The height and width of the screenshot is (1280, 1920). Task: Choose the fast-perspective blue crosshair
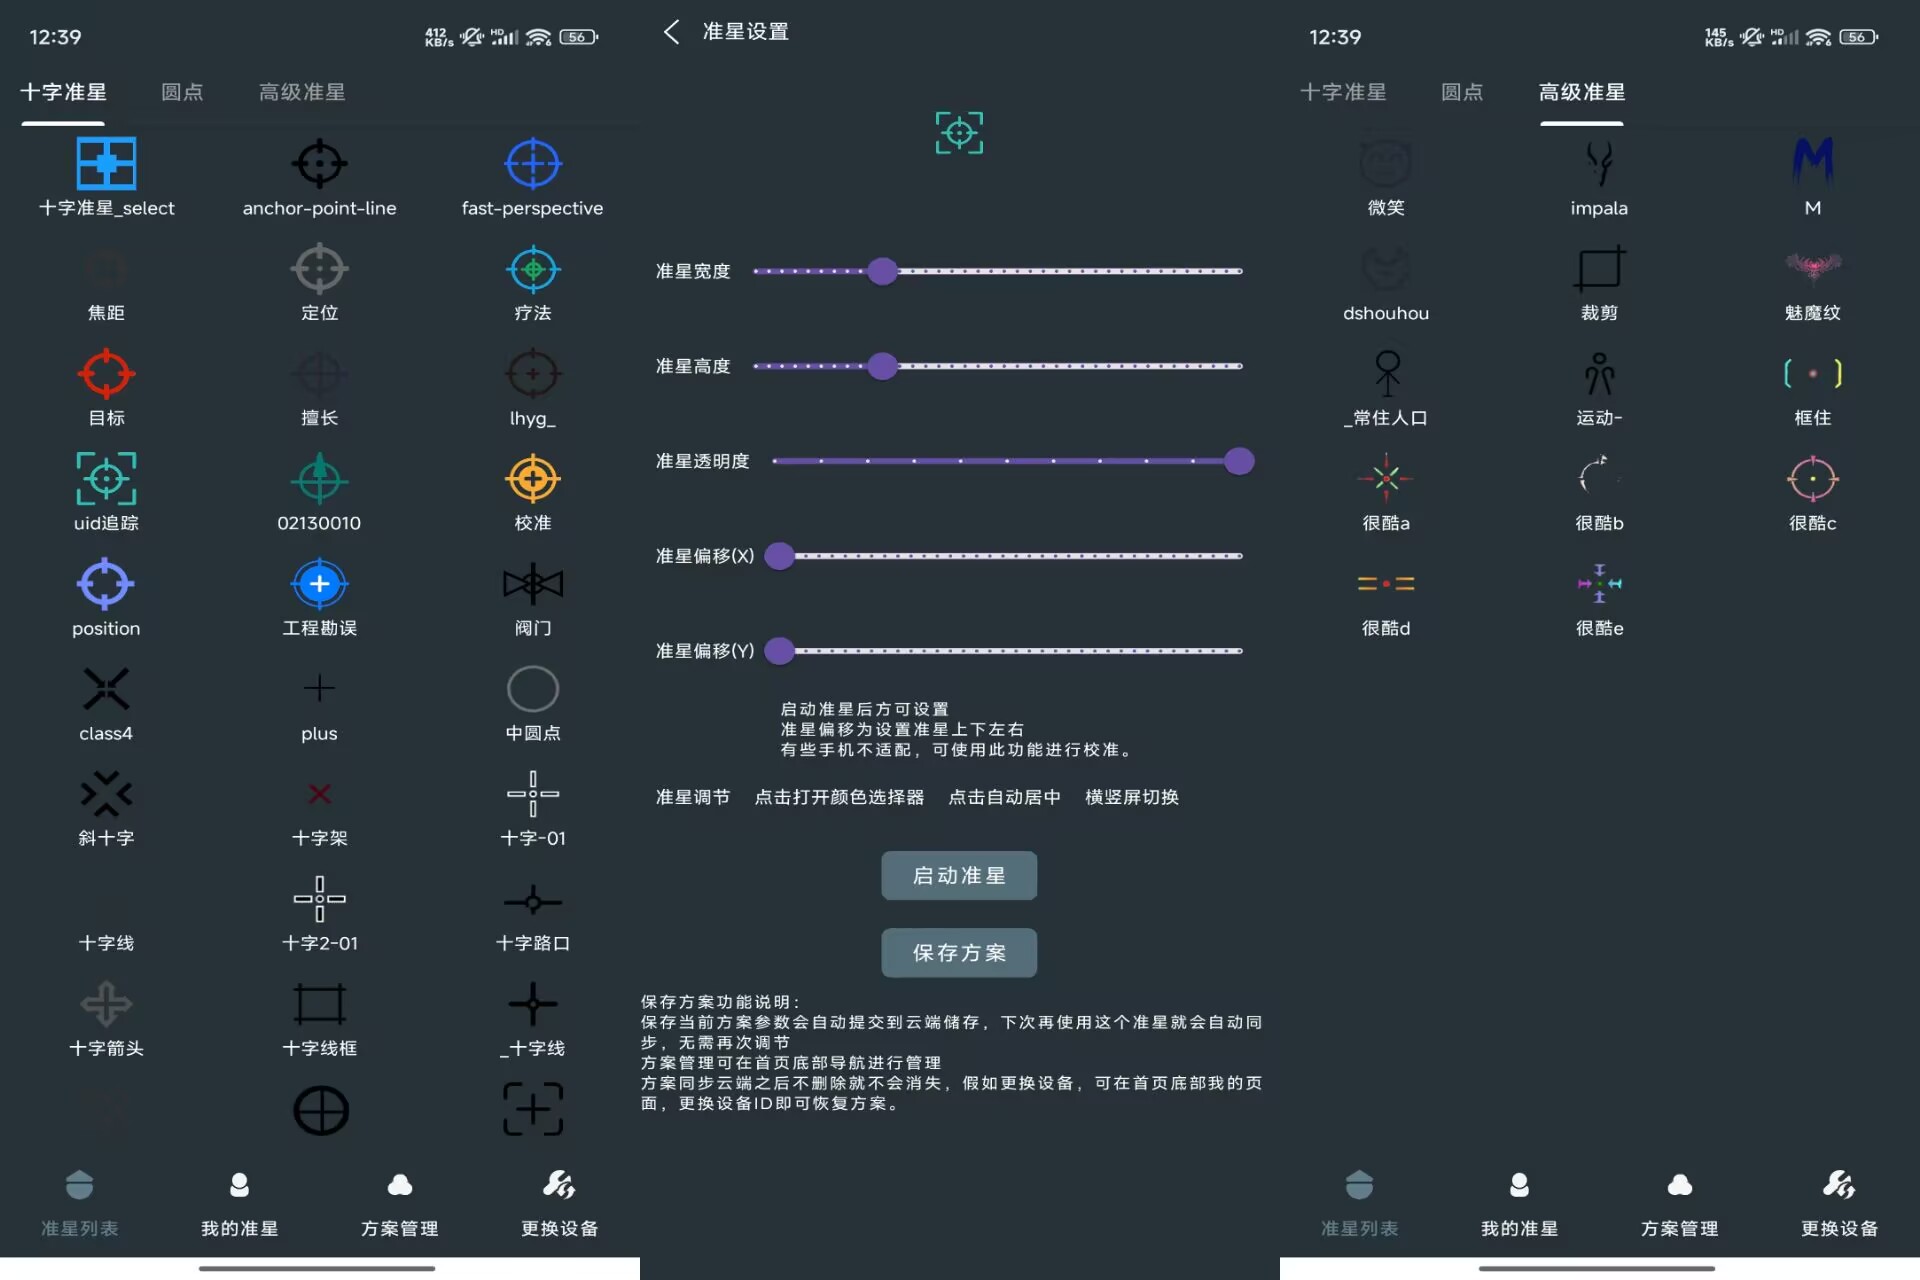pyautogui.click(x=532, y=164)
